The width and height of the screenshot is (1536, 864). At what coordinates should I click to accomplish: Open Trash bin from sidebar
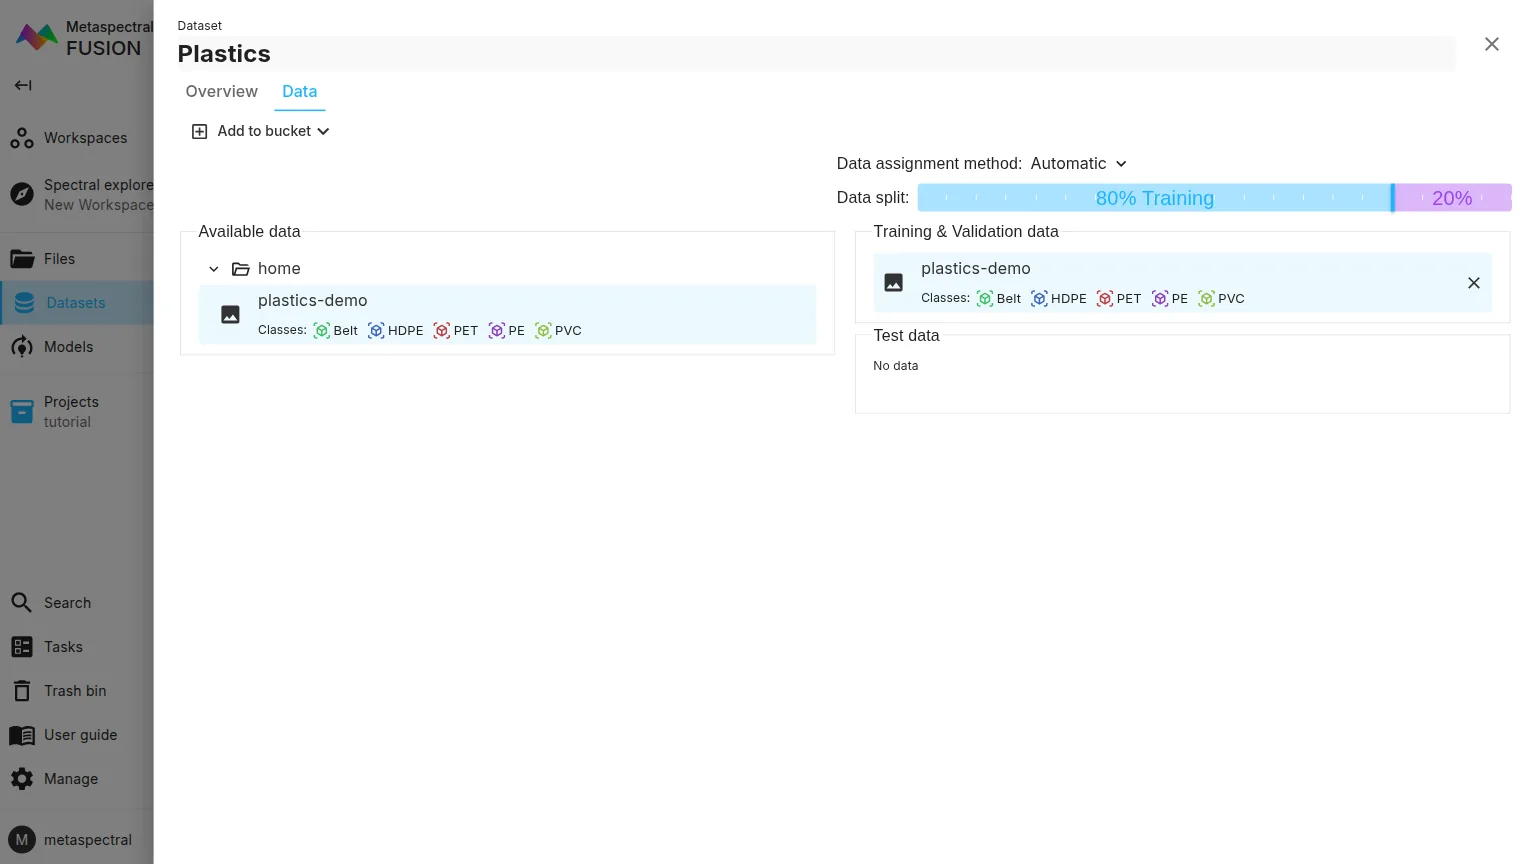pyautogui.click(x=22, y=691)
